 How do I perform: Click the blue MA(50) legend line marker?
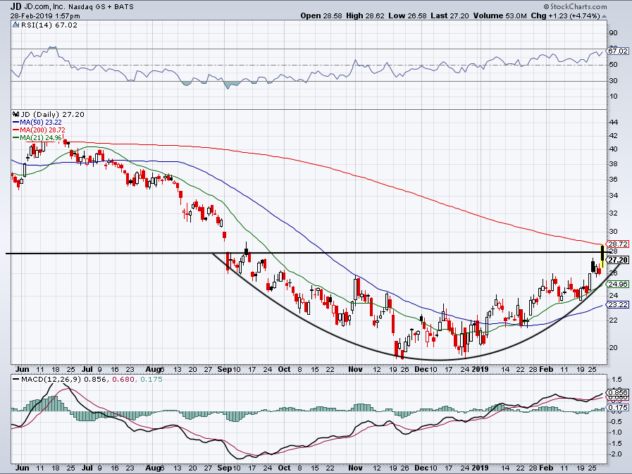[16, 122]
